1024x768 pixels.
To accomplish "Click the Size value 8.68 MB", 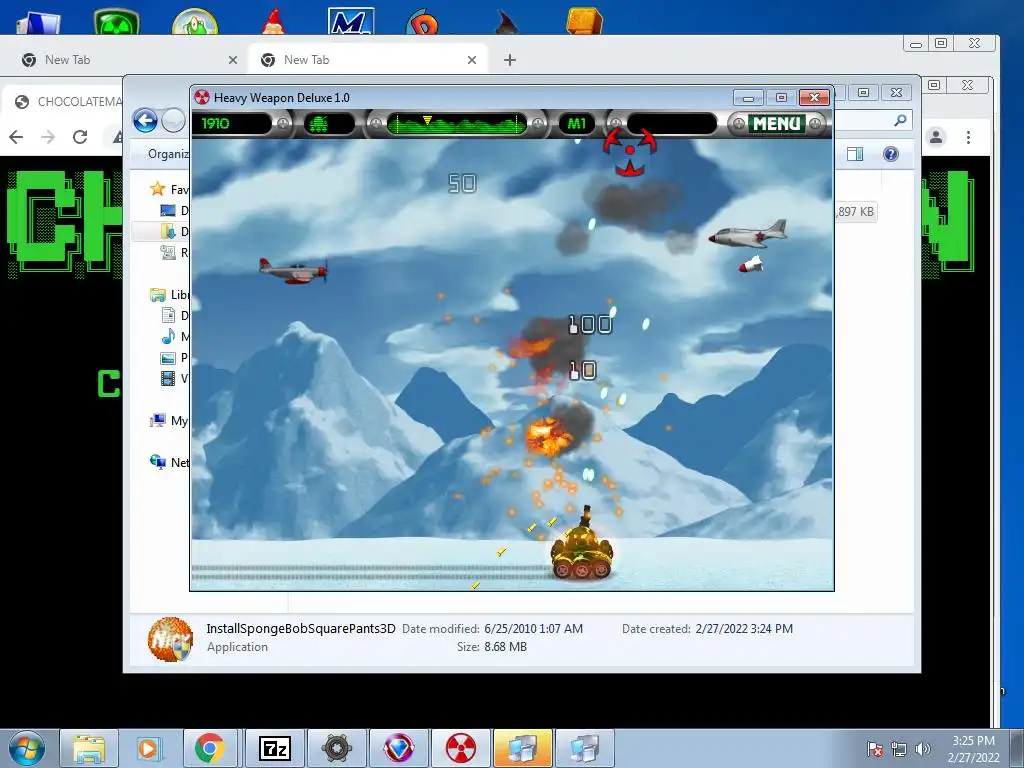I will pyautogui.click(x=505, y=647).
